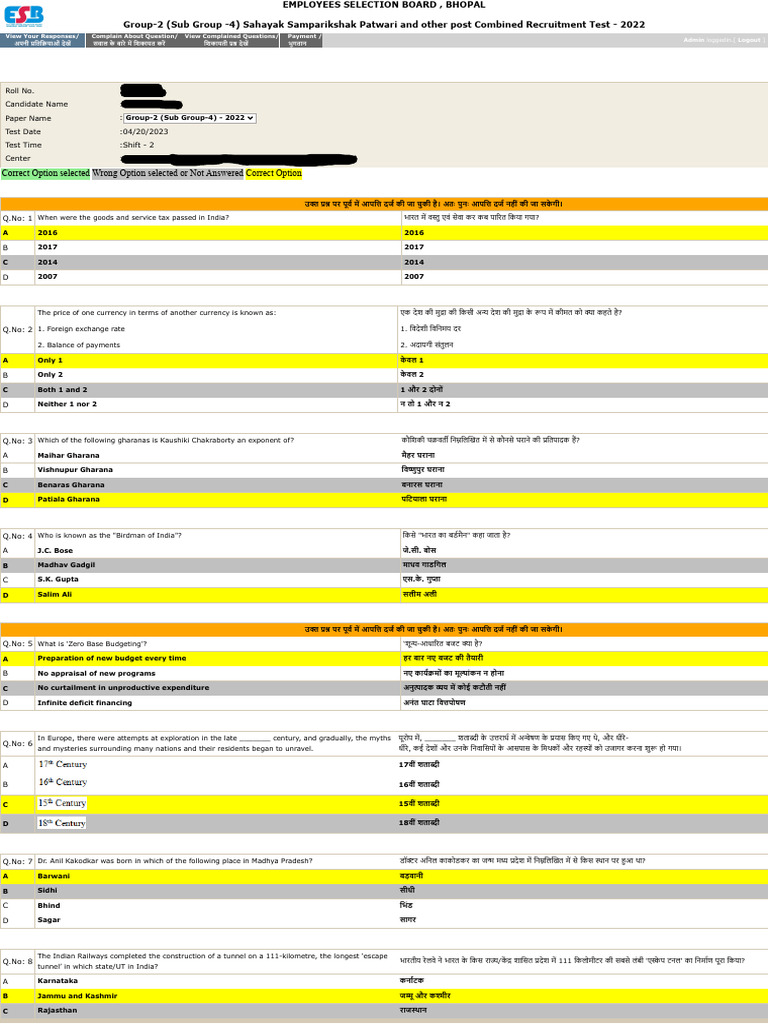
Task: Click the Q.No: 3 label
Action: (x=17, y=441)
